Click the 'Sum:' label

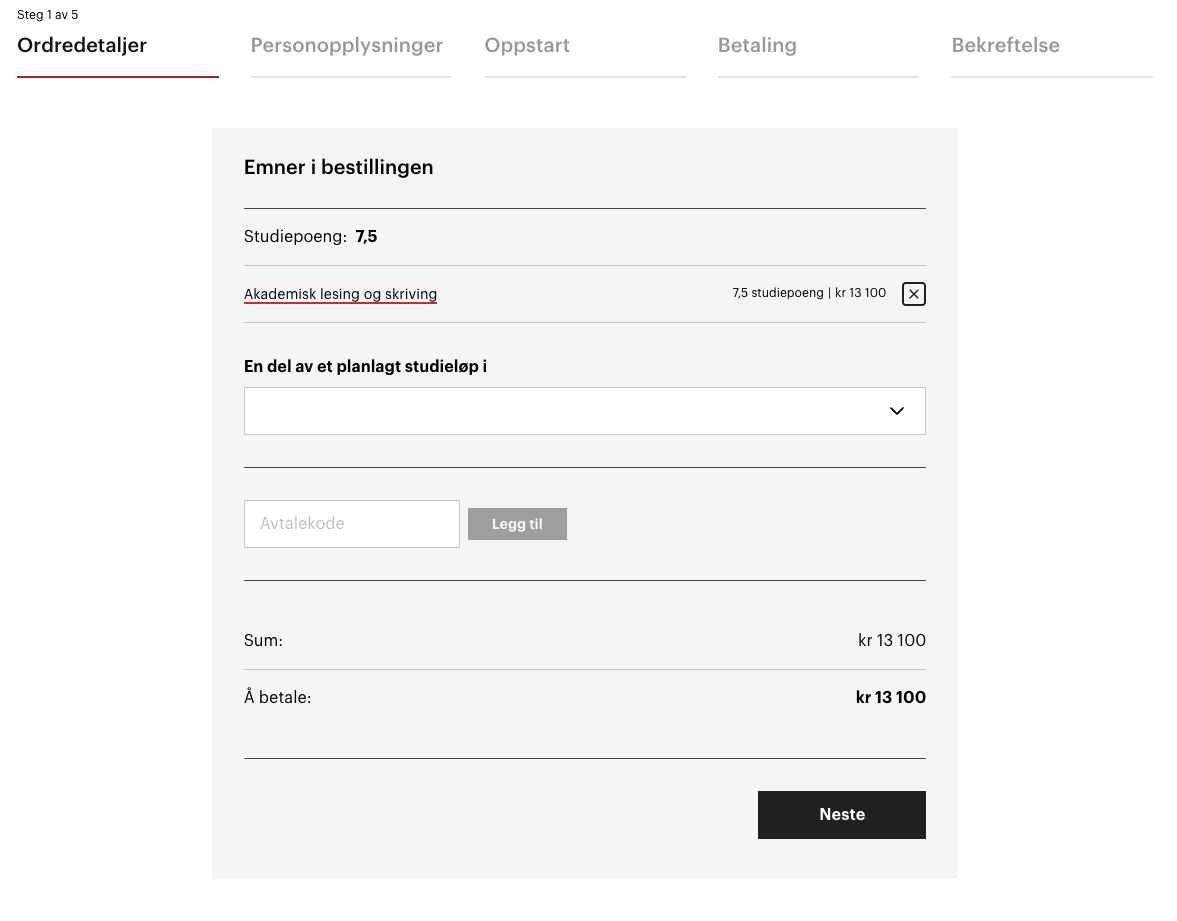click(263, 640)
